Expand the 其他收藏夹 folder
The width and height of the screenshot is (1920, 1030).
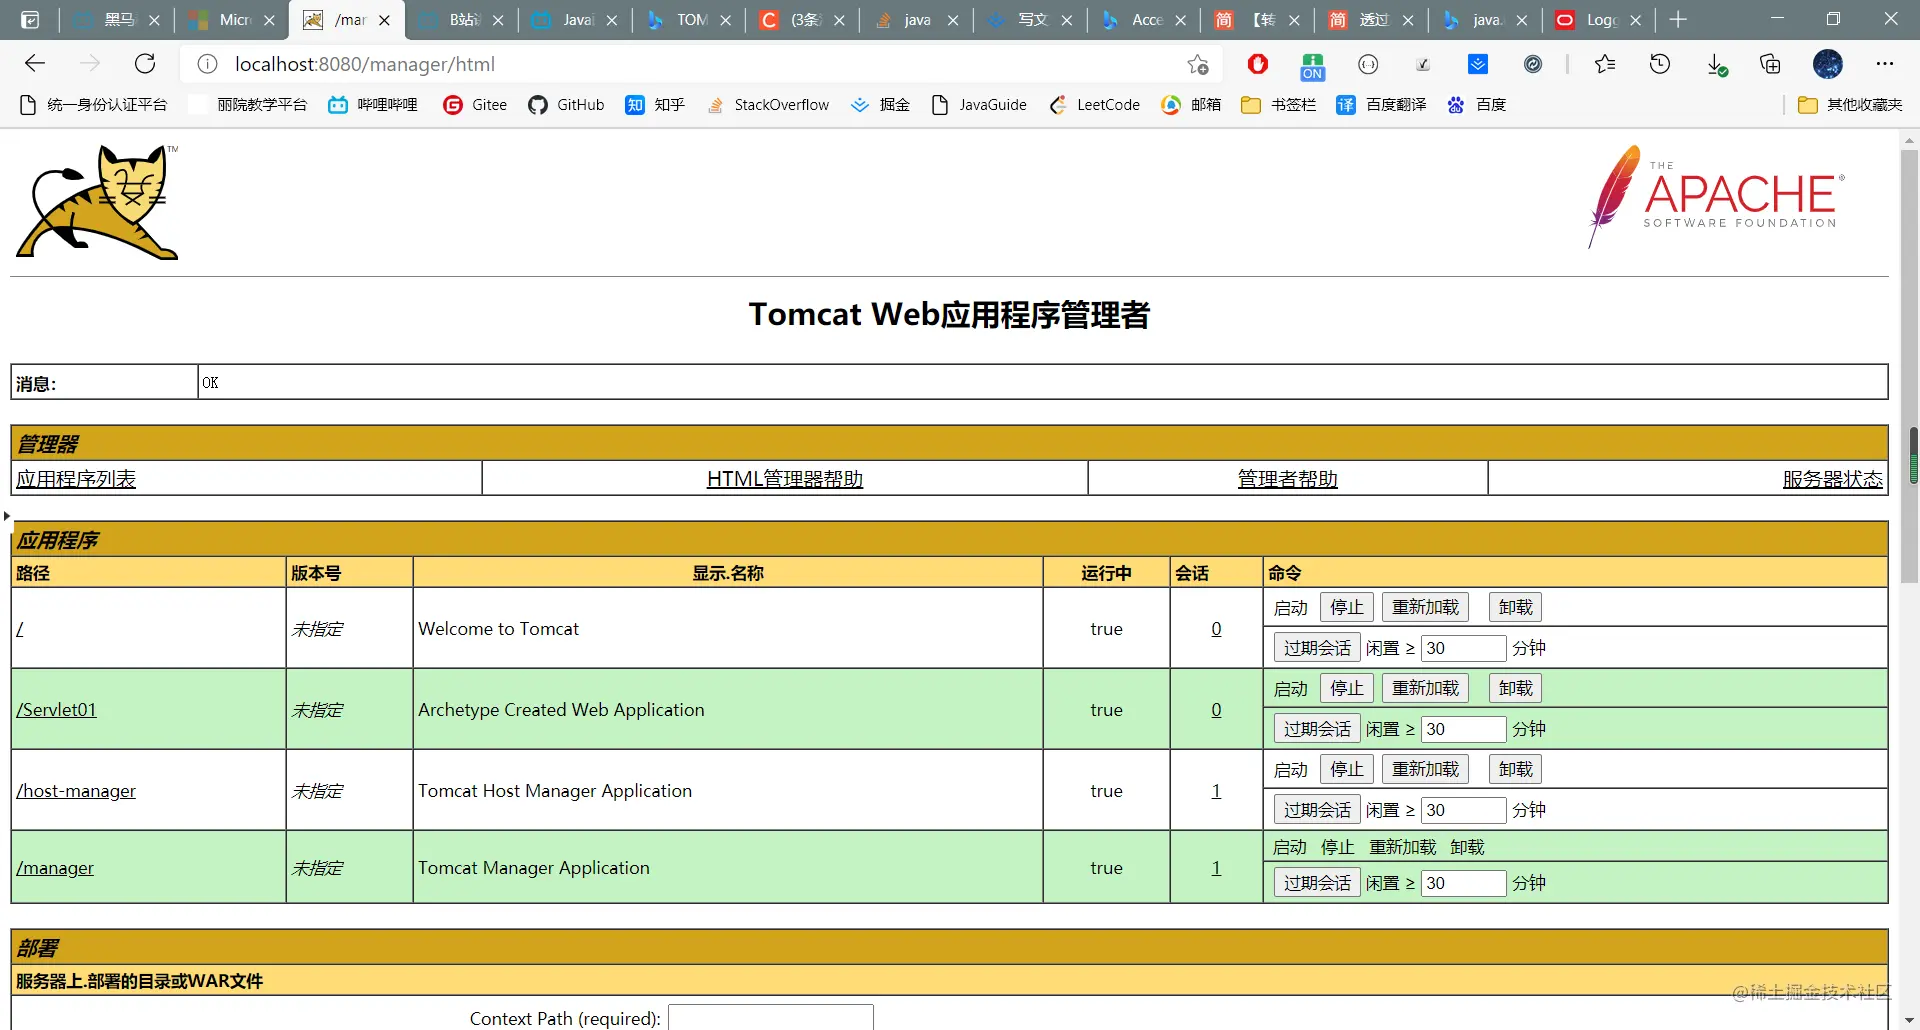coord(1850,104)
